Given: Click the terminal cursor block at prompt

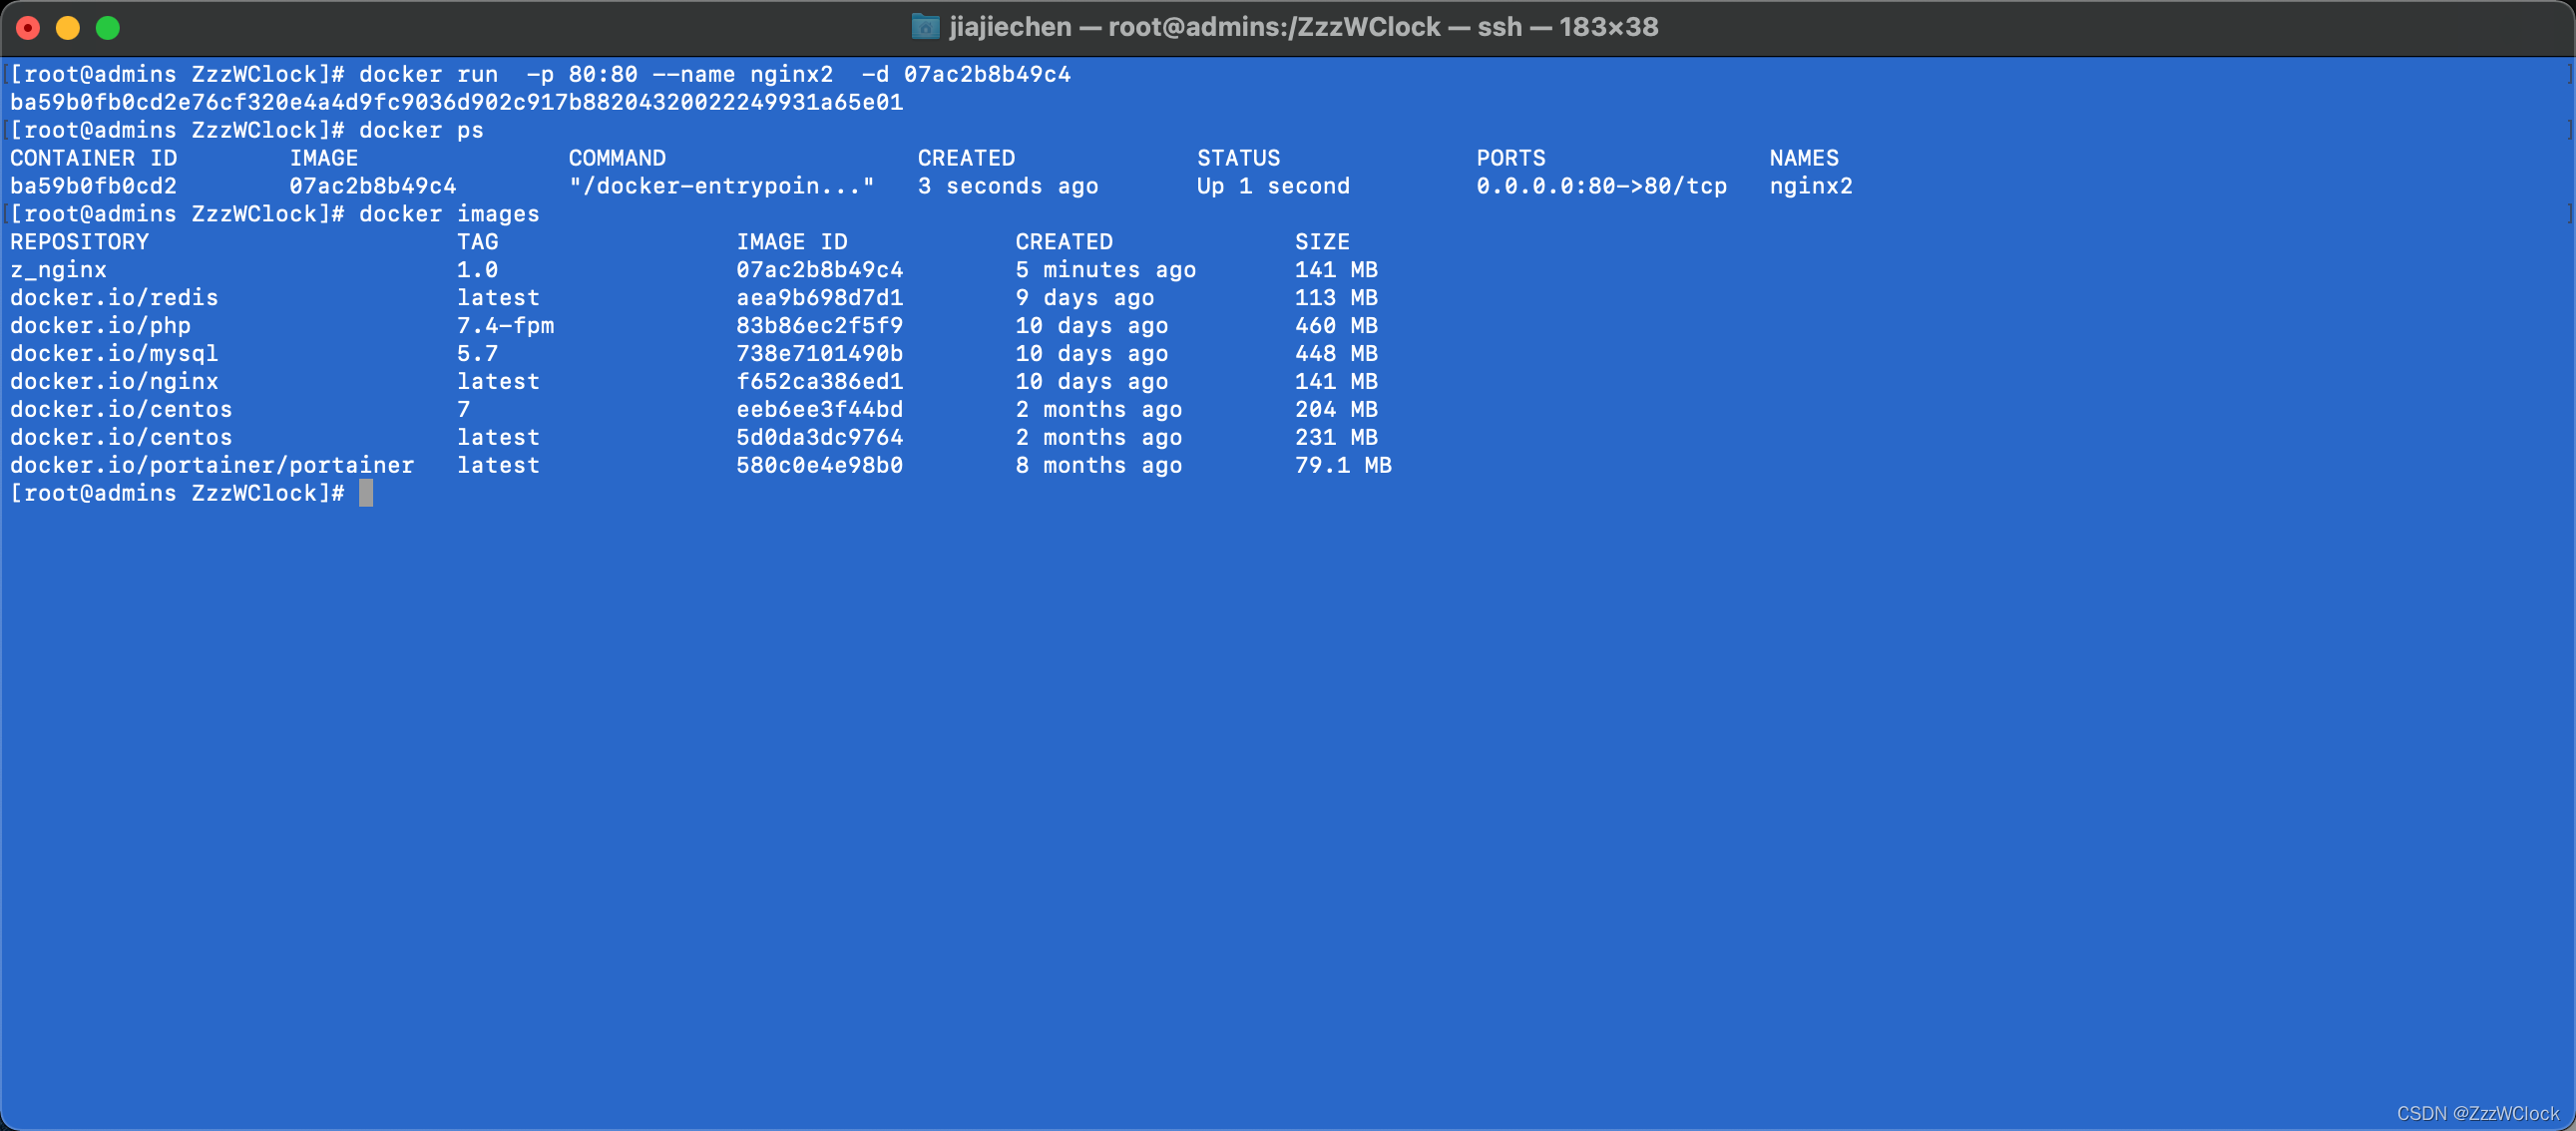Looking at the screenshot, I should (366, 493).
